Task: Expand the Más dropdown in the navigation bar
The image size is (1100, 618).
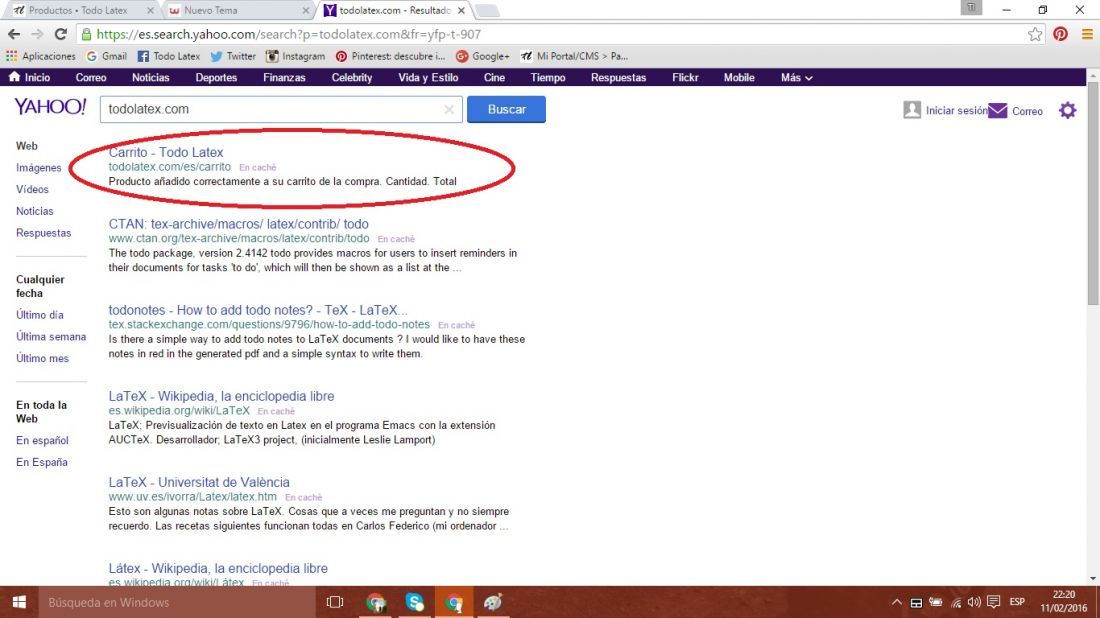Action: 796,77
